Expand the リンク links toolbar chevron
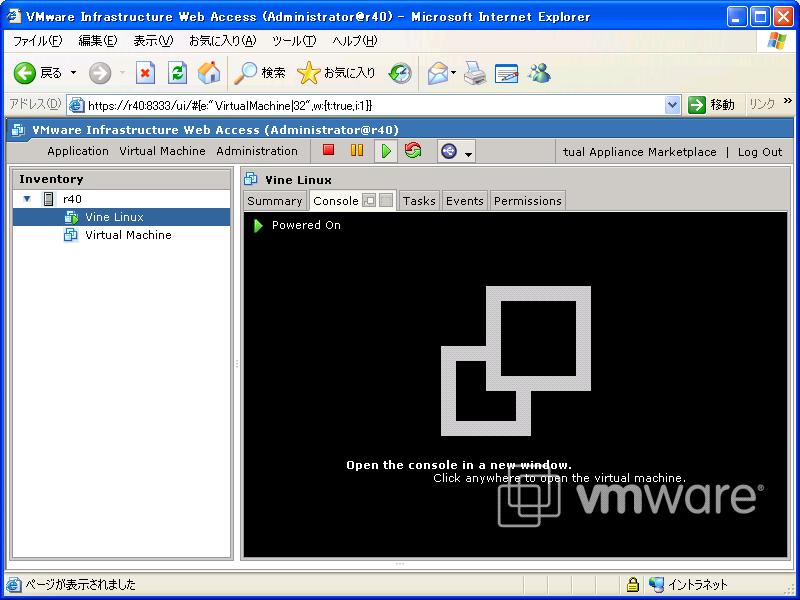Image resolution: width=800 pixels, height=600 pixels. (x=788, y=101)
